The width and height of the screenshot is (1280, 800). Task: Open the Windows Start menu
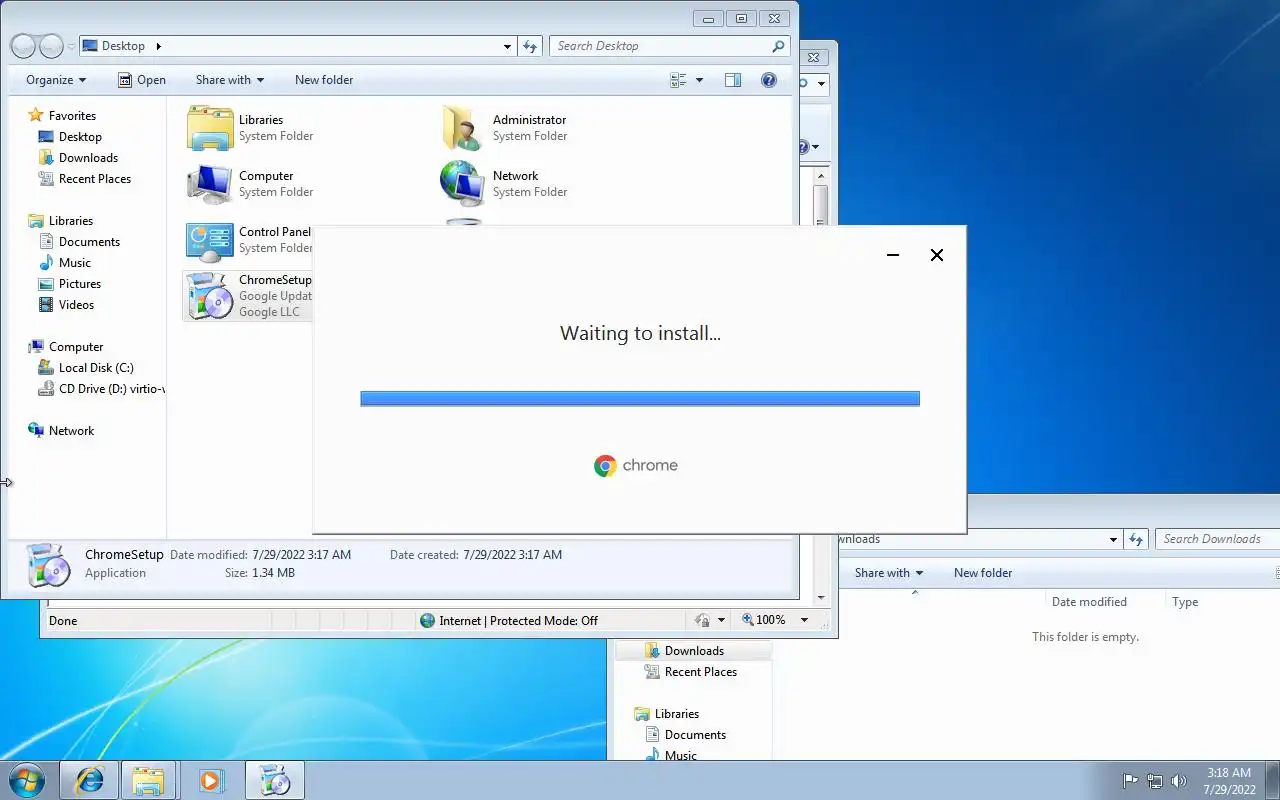27,780
